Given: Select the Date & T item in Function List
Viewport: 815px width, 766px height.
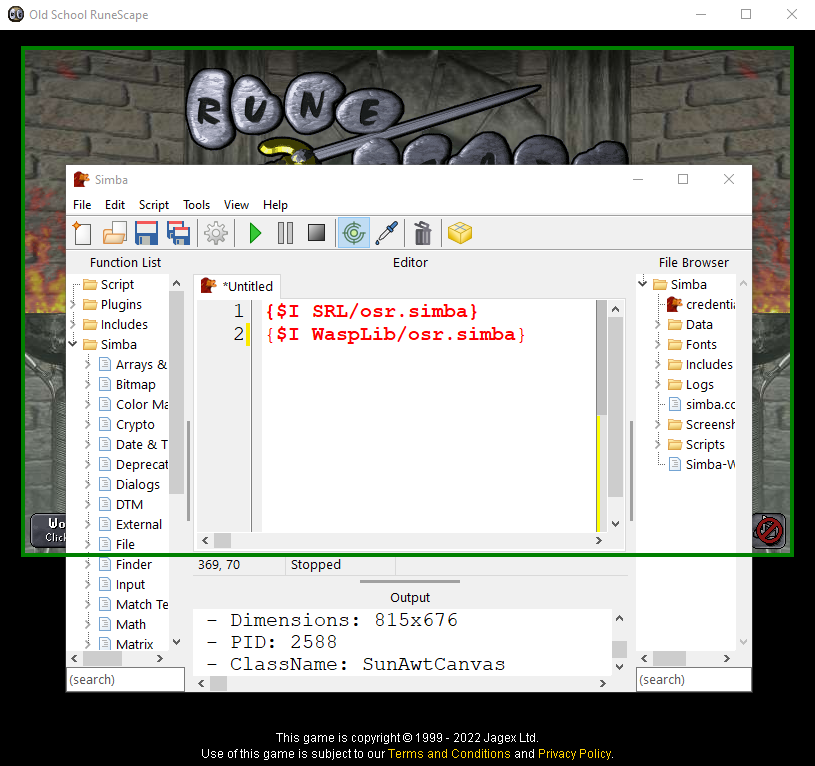Looking at the screenshot, I should pos(133,444).
